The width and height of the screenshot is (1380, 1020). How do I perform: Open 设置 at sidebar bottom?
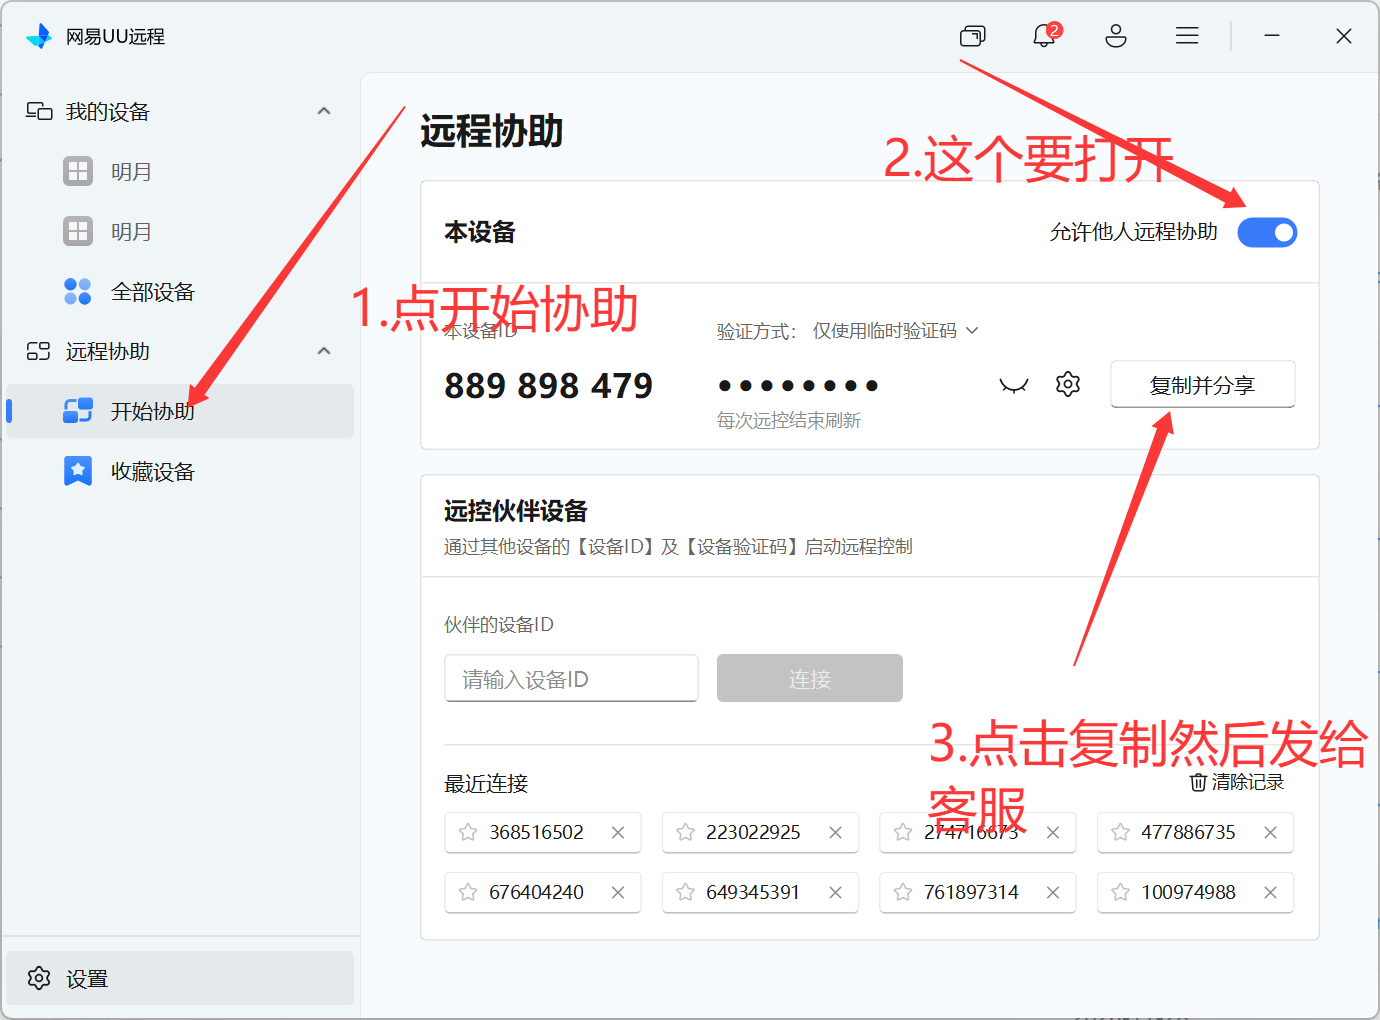point(180,978)
